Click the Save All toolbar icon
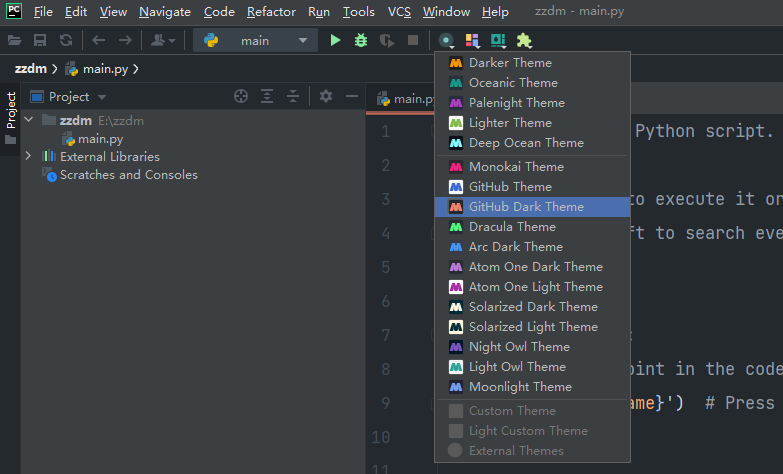Screen dimensions: 783x474 40,40
